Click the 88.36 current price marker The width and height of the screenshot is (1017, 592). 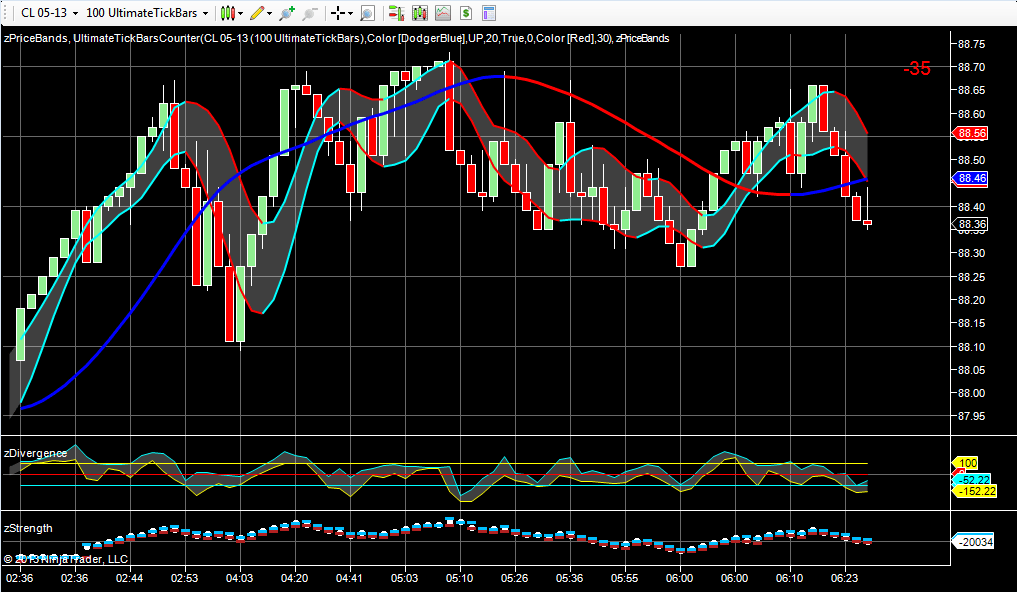coord(970,225)
